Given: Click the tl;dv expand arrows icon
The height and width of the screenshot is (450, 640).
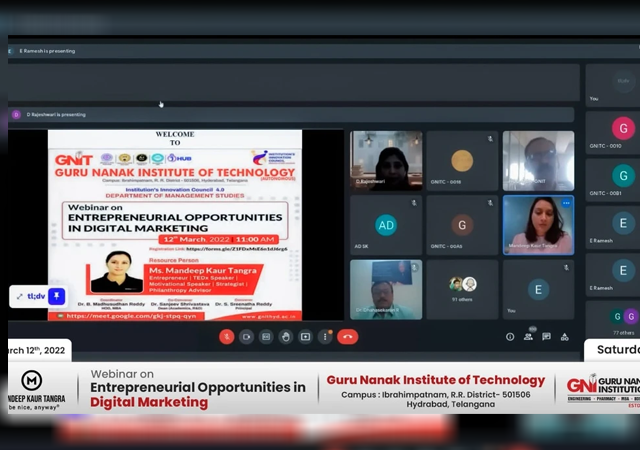Looking at the screenshot, I should 19,296.
